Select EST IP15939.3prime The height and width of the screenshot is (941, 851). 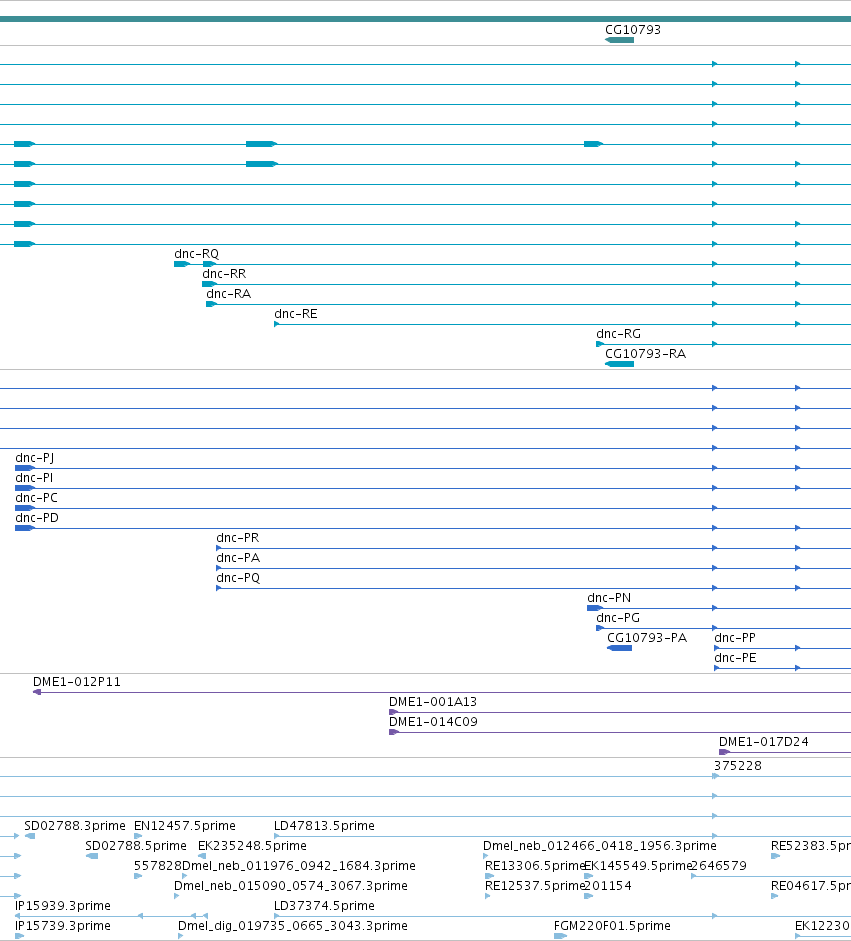click(62, 906)
